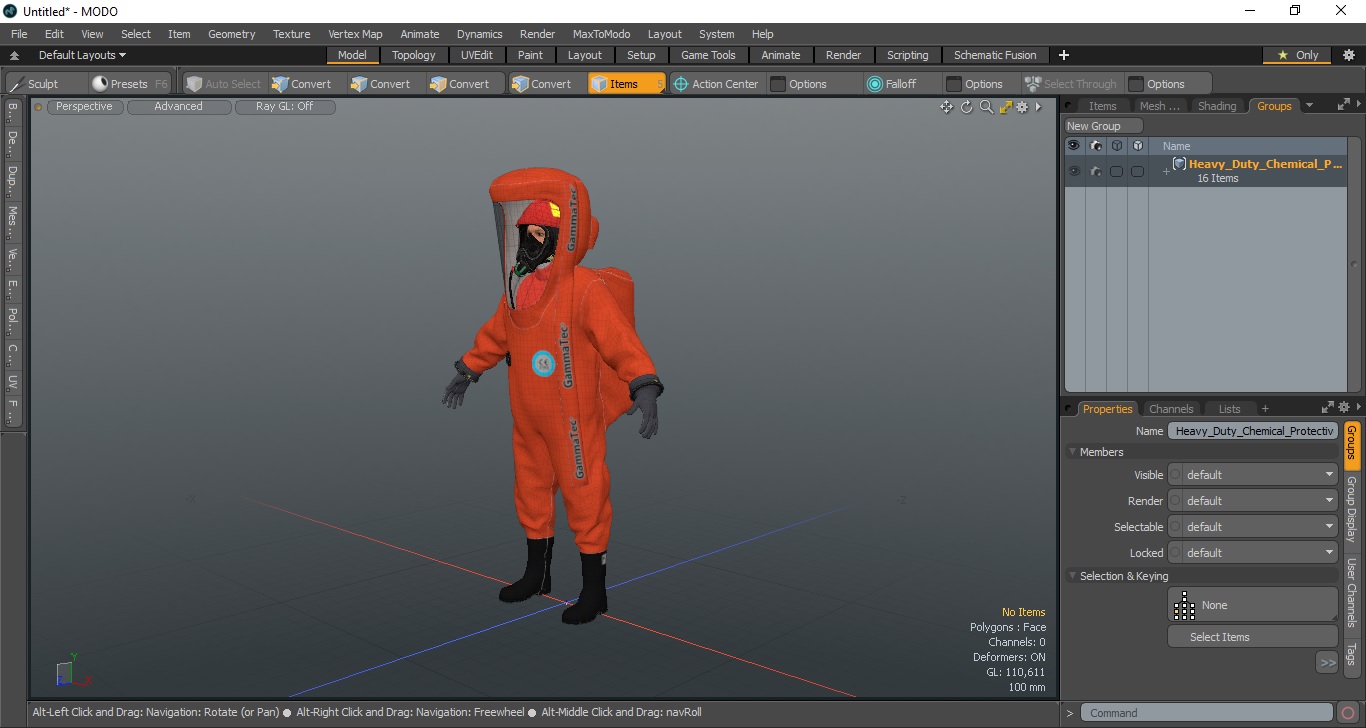Collapse the Members section
The width and height of the screenshot is (1366, 728).
click(1073, 452)
